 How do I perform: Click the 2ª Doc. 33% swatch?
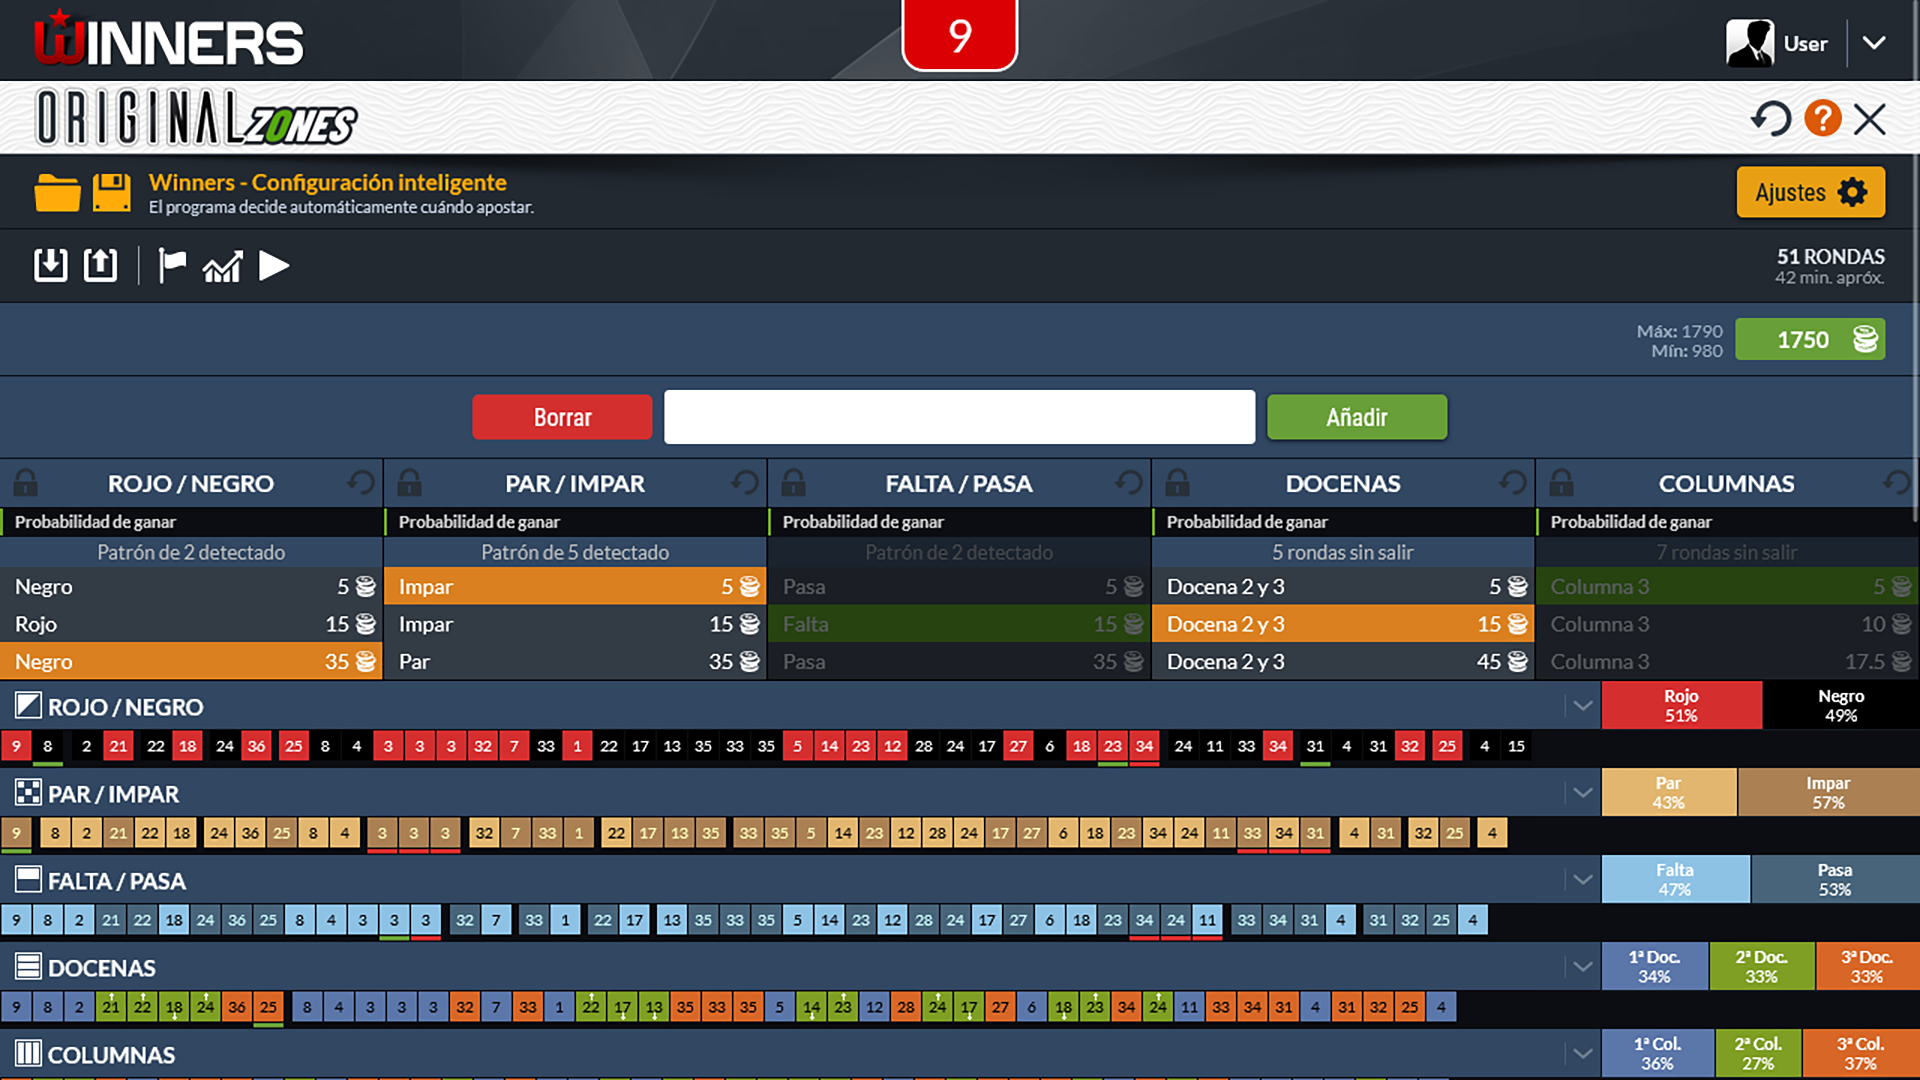pos(1762,966)
